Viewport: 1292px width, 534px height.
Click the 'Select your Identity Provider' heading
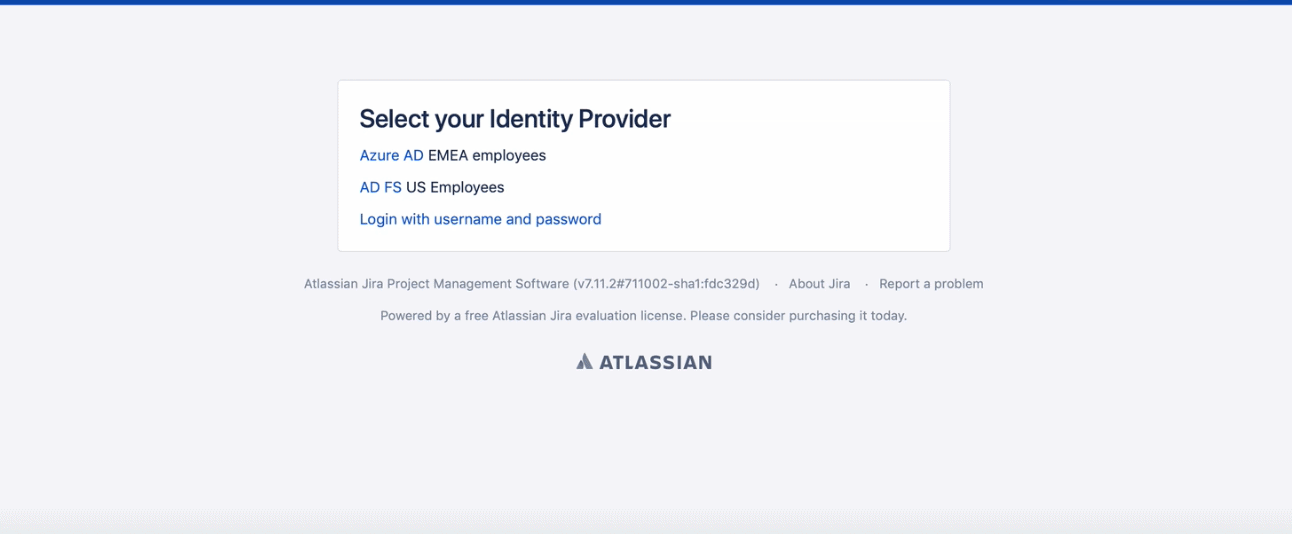[x=515, y=119]
